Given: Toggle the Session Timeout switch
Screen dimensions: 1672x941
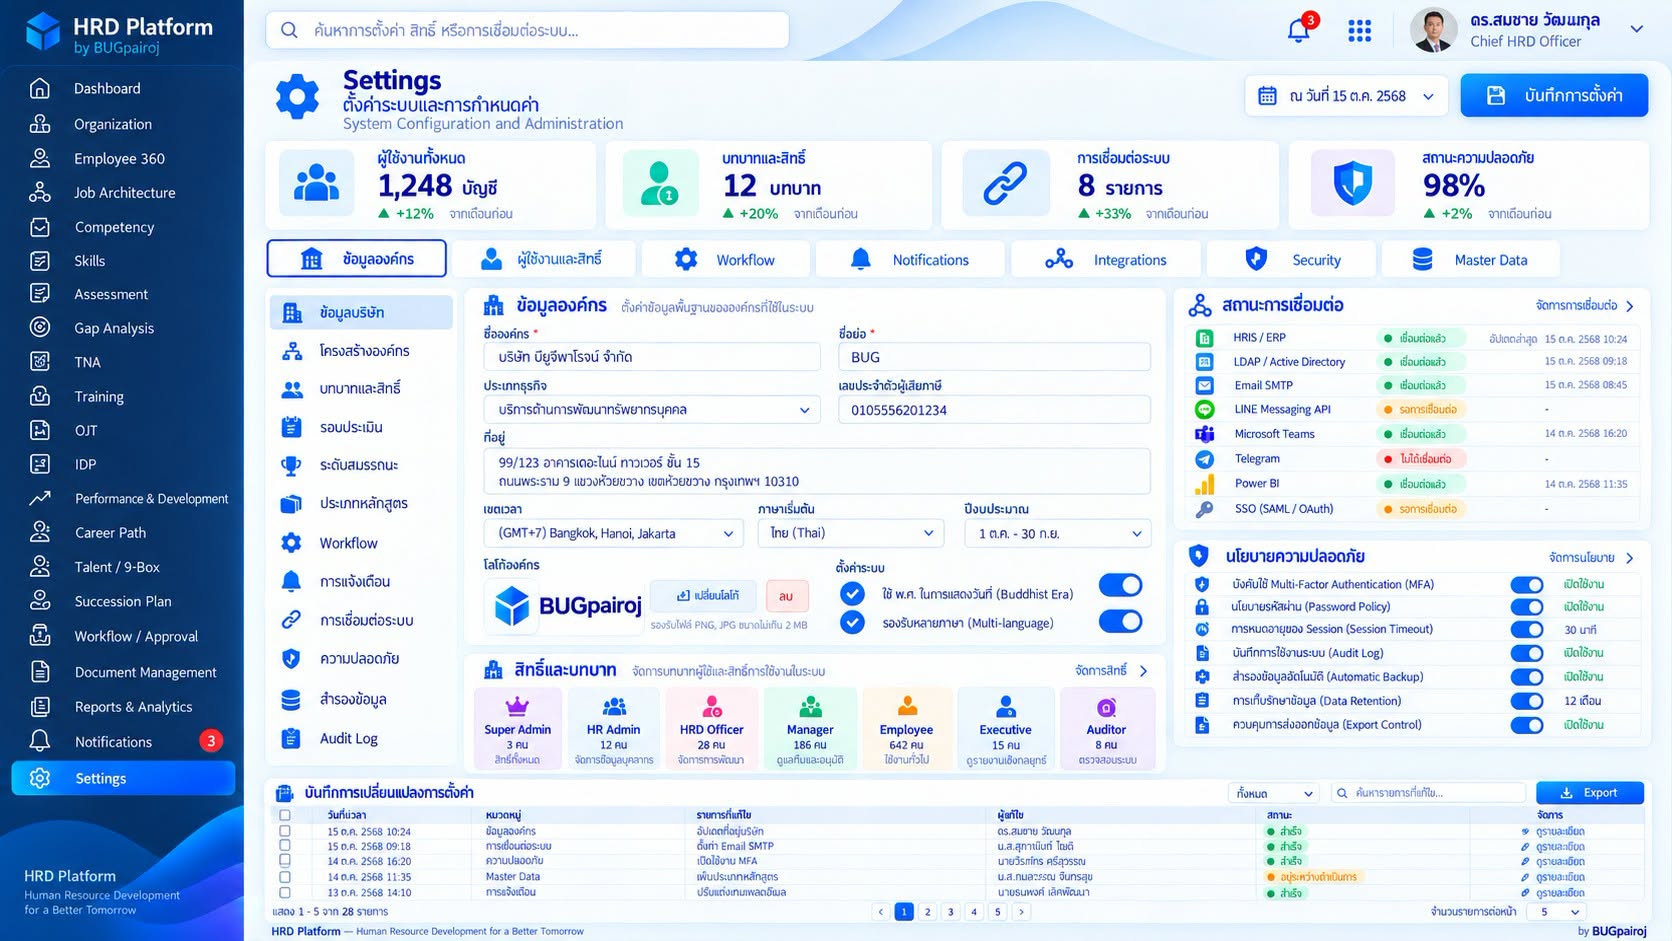Looking at the screenshot, I should 1526,629.
